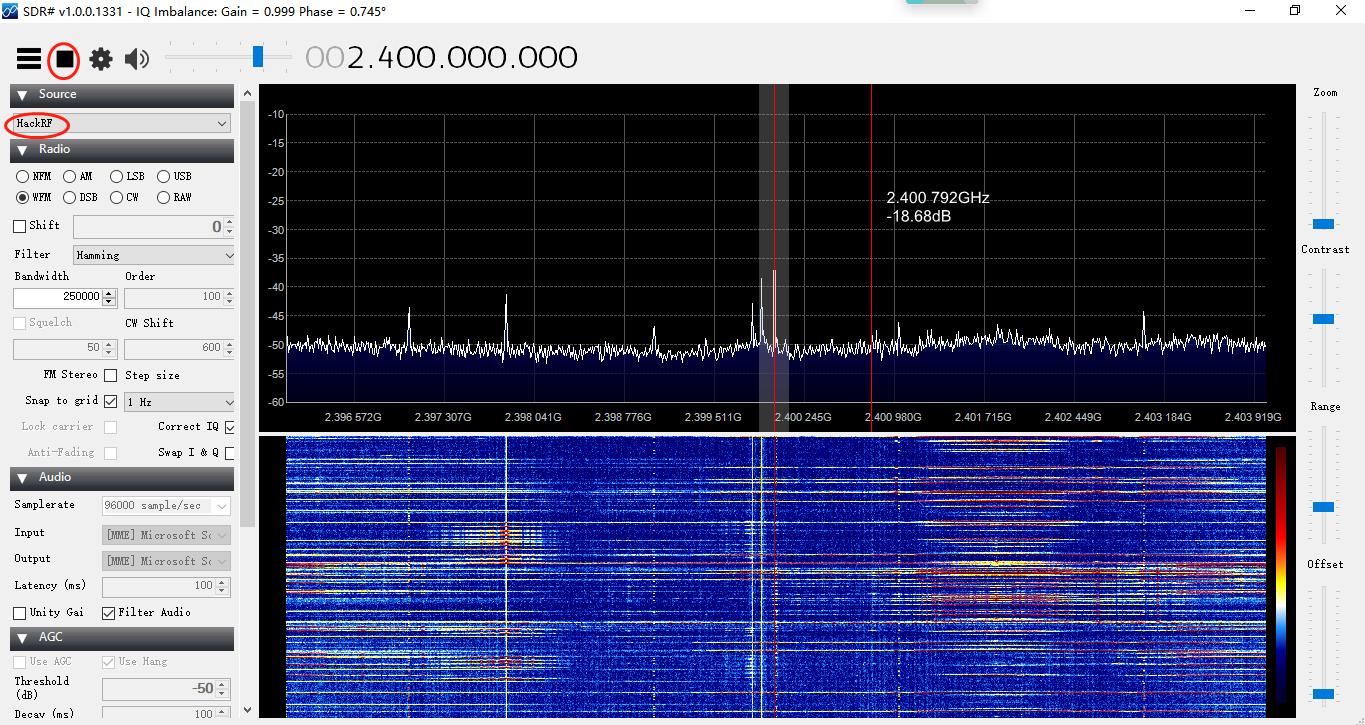
Task: Select DSB demodulation mode
Action: tap(69, 197)
